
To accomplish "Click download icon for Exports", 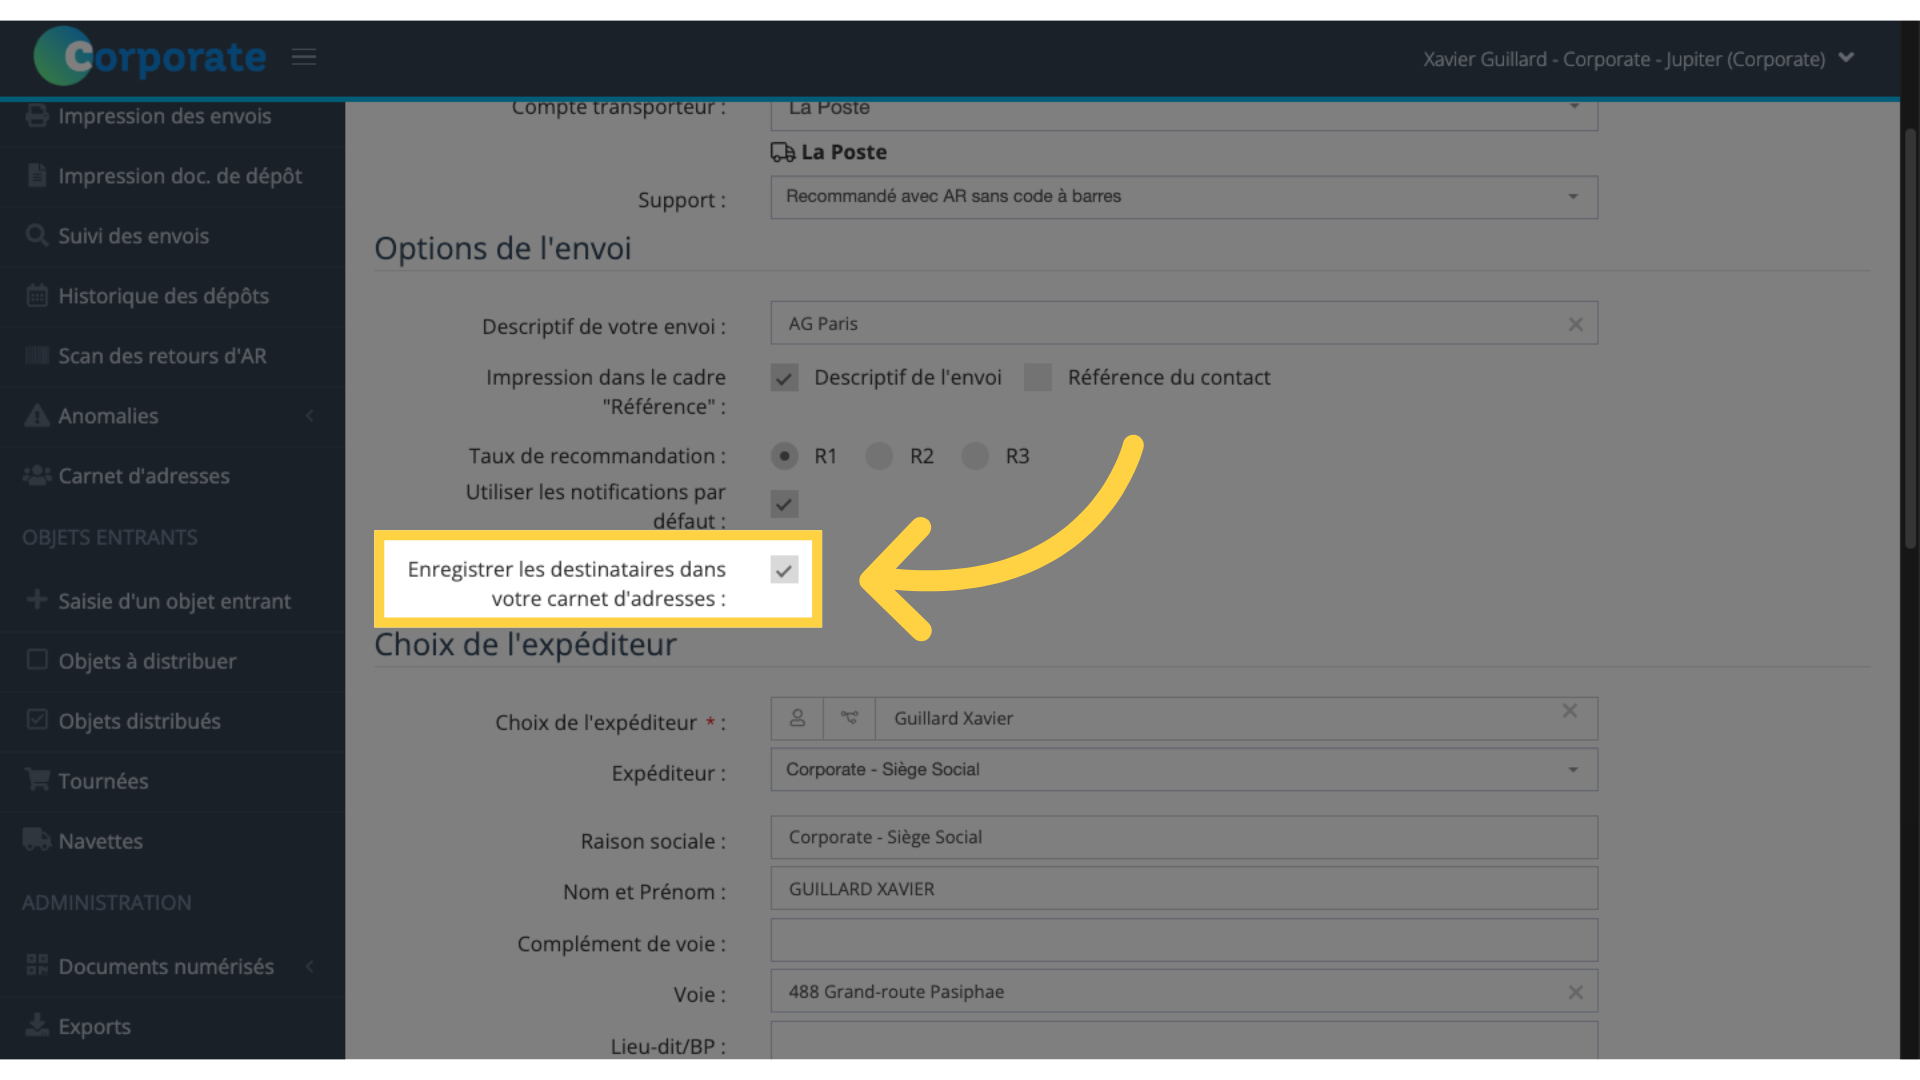I will coord(37,1025).
